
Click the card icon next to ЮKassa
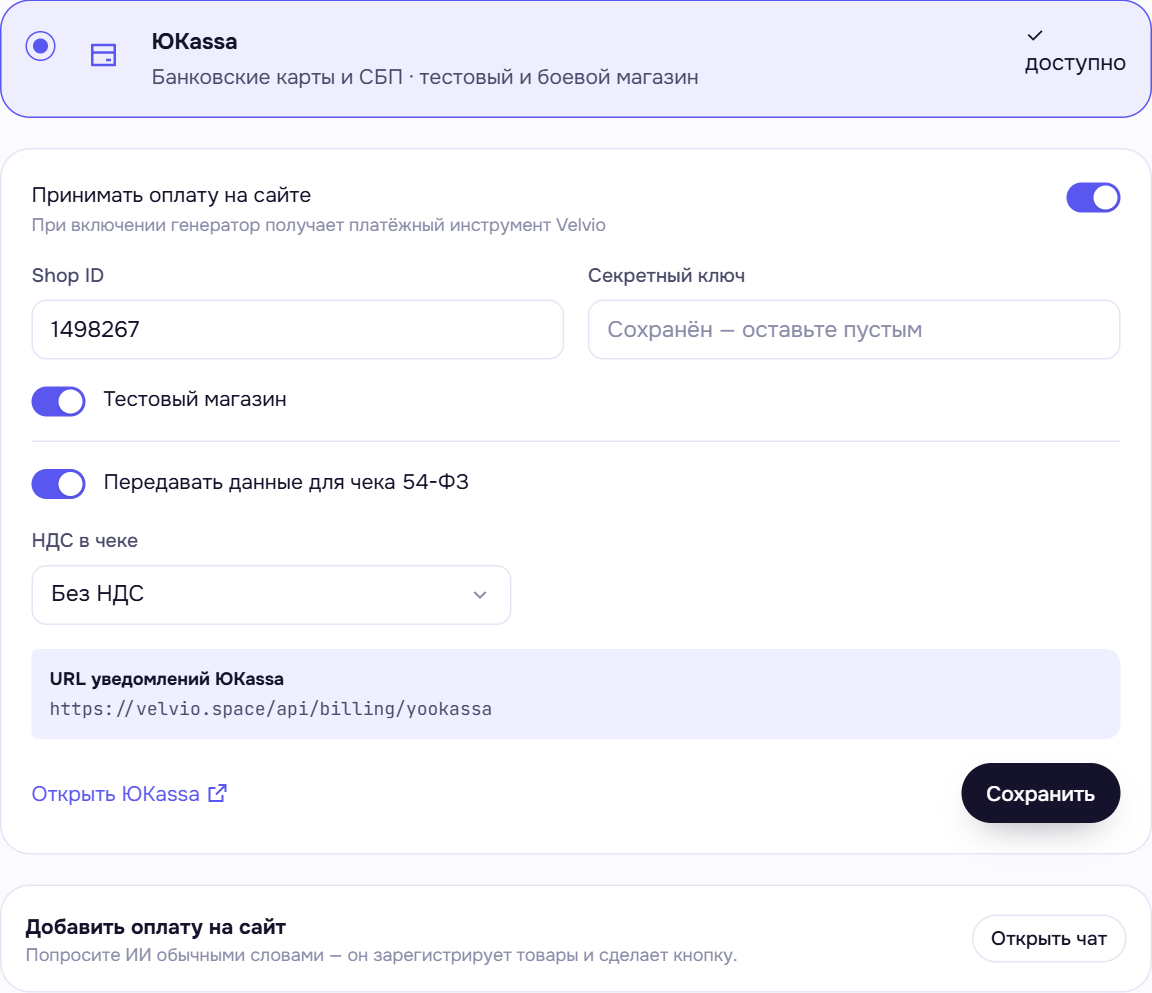[104, 55]
